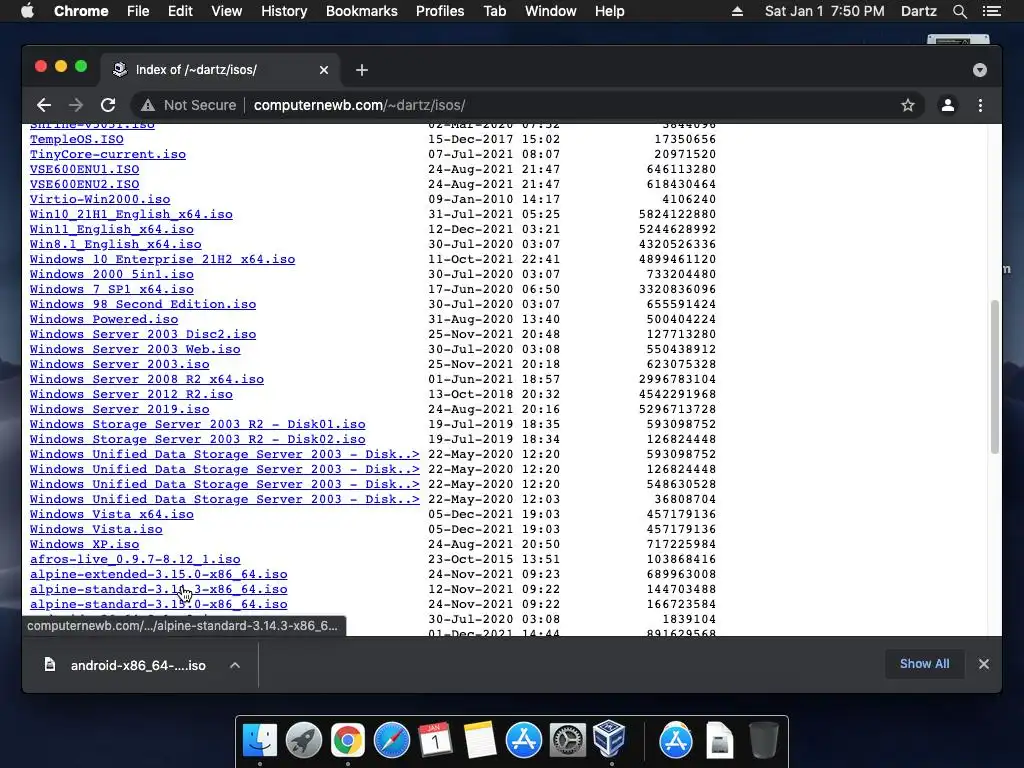Open the Window menu
Screen dimensions: 1024x768
(551, 11)
